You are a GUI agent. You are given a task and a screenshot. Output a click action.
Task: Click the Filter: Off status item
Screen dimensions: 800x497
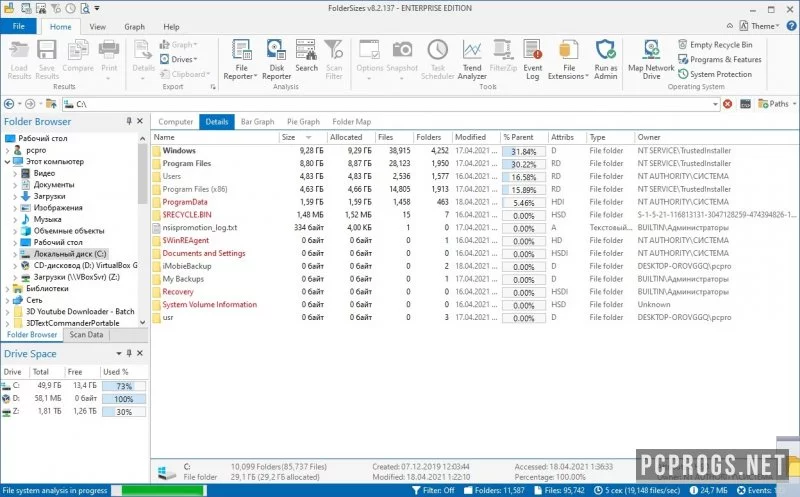click(x=433, y=490)
